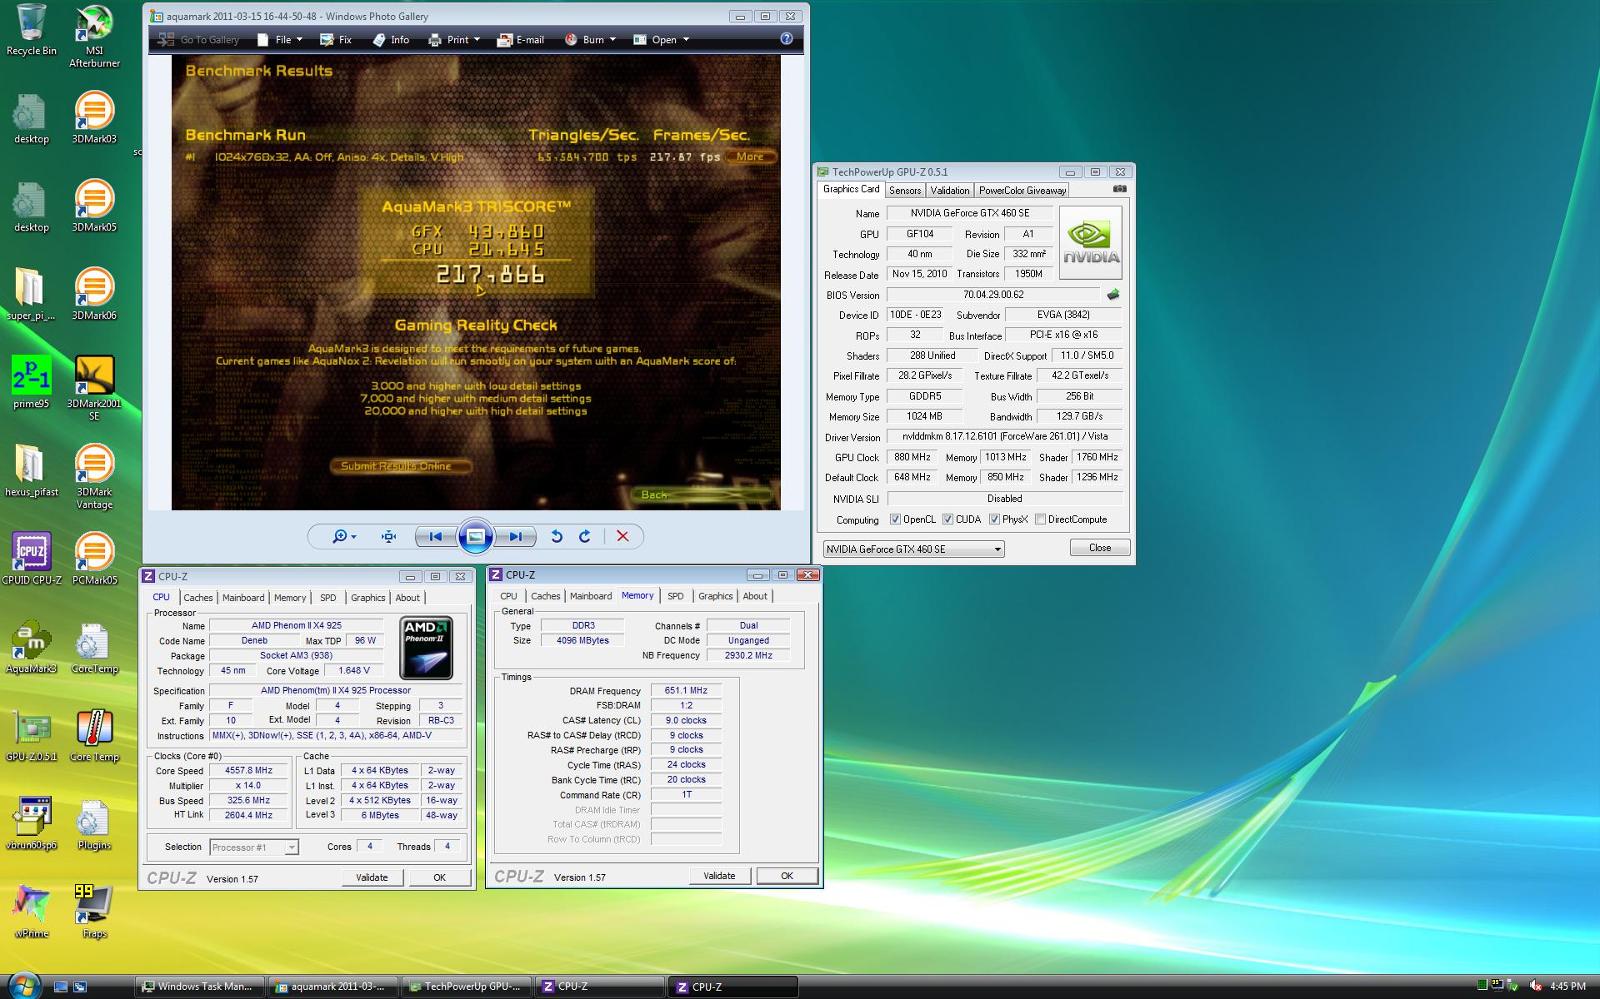Open Burn dropdown in Photo Gallery
1600x999 pixels.
591,40
